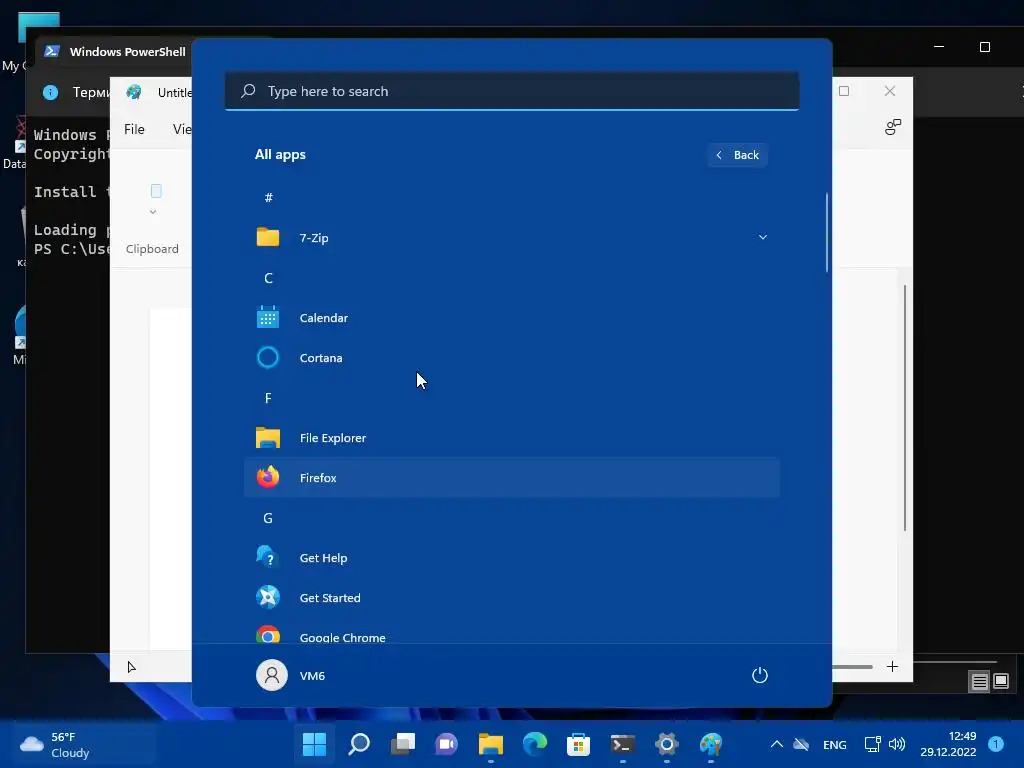Viewport: 1024px width, 768px height.
Task: Open the network status tray icon
Action: click(x=872, y=744)
